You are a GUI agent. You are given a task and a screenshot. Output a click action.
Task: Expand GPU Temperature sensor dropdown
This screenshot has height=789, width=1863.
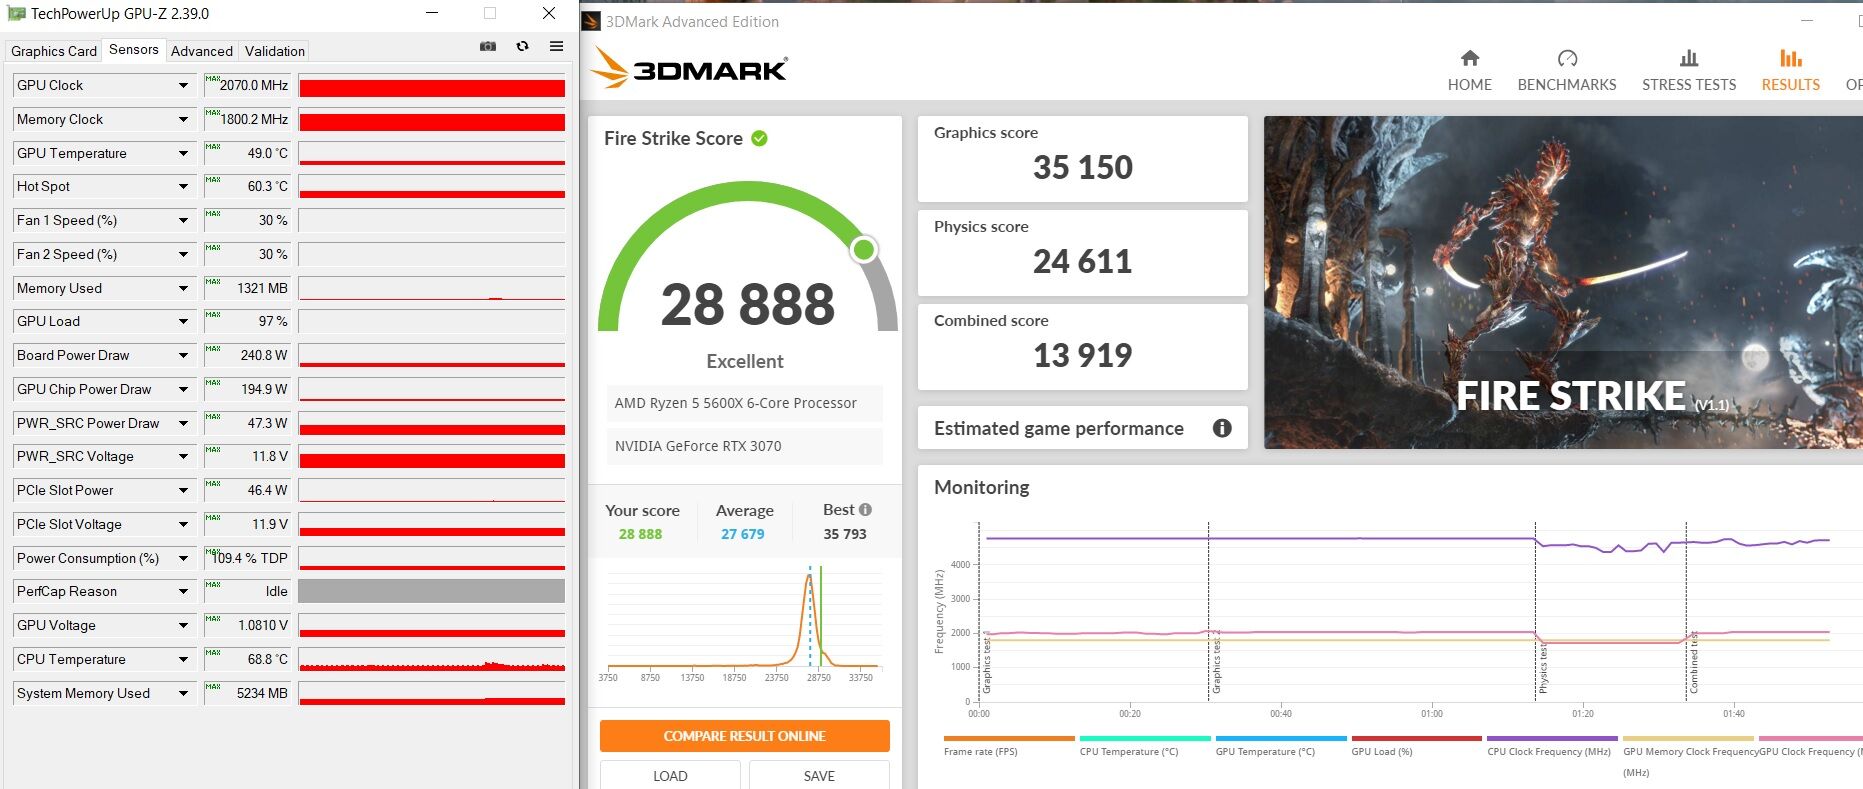(x=183, y=154)
